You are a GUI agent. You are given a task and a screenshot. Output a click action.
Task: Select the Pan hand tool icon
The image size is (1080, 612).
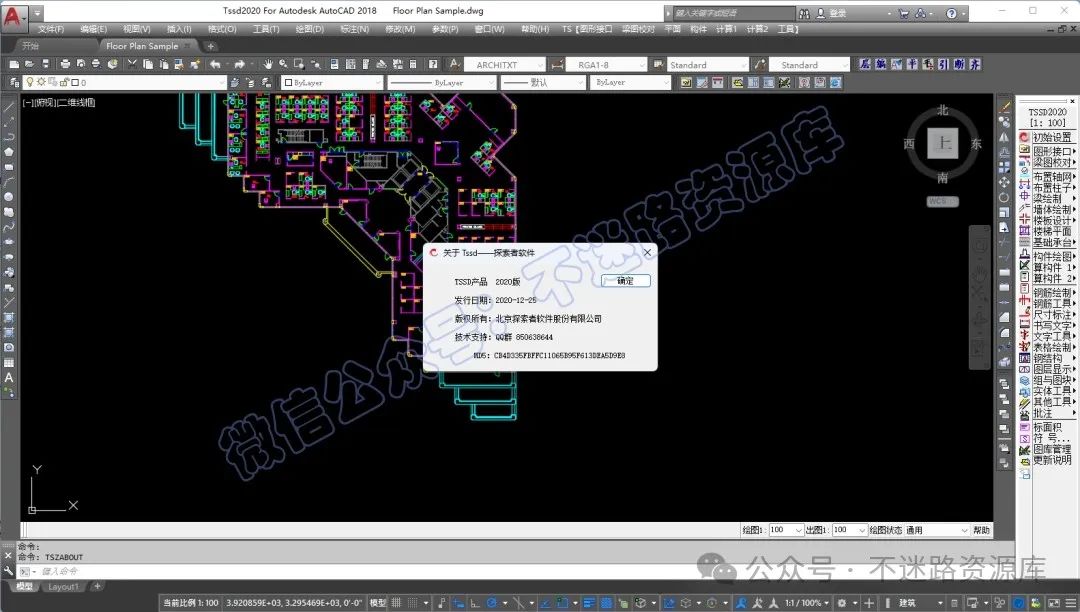coord(267,64)
